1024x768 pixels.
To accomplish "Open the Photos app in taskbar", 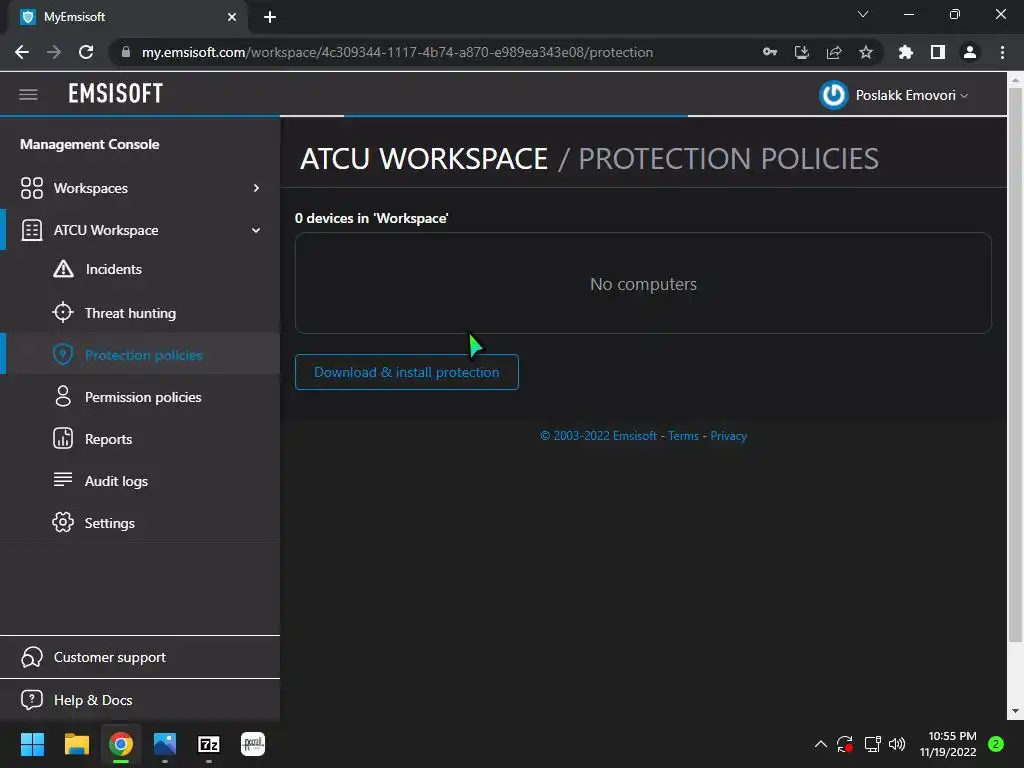I will (x=165, y=744).
